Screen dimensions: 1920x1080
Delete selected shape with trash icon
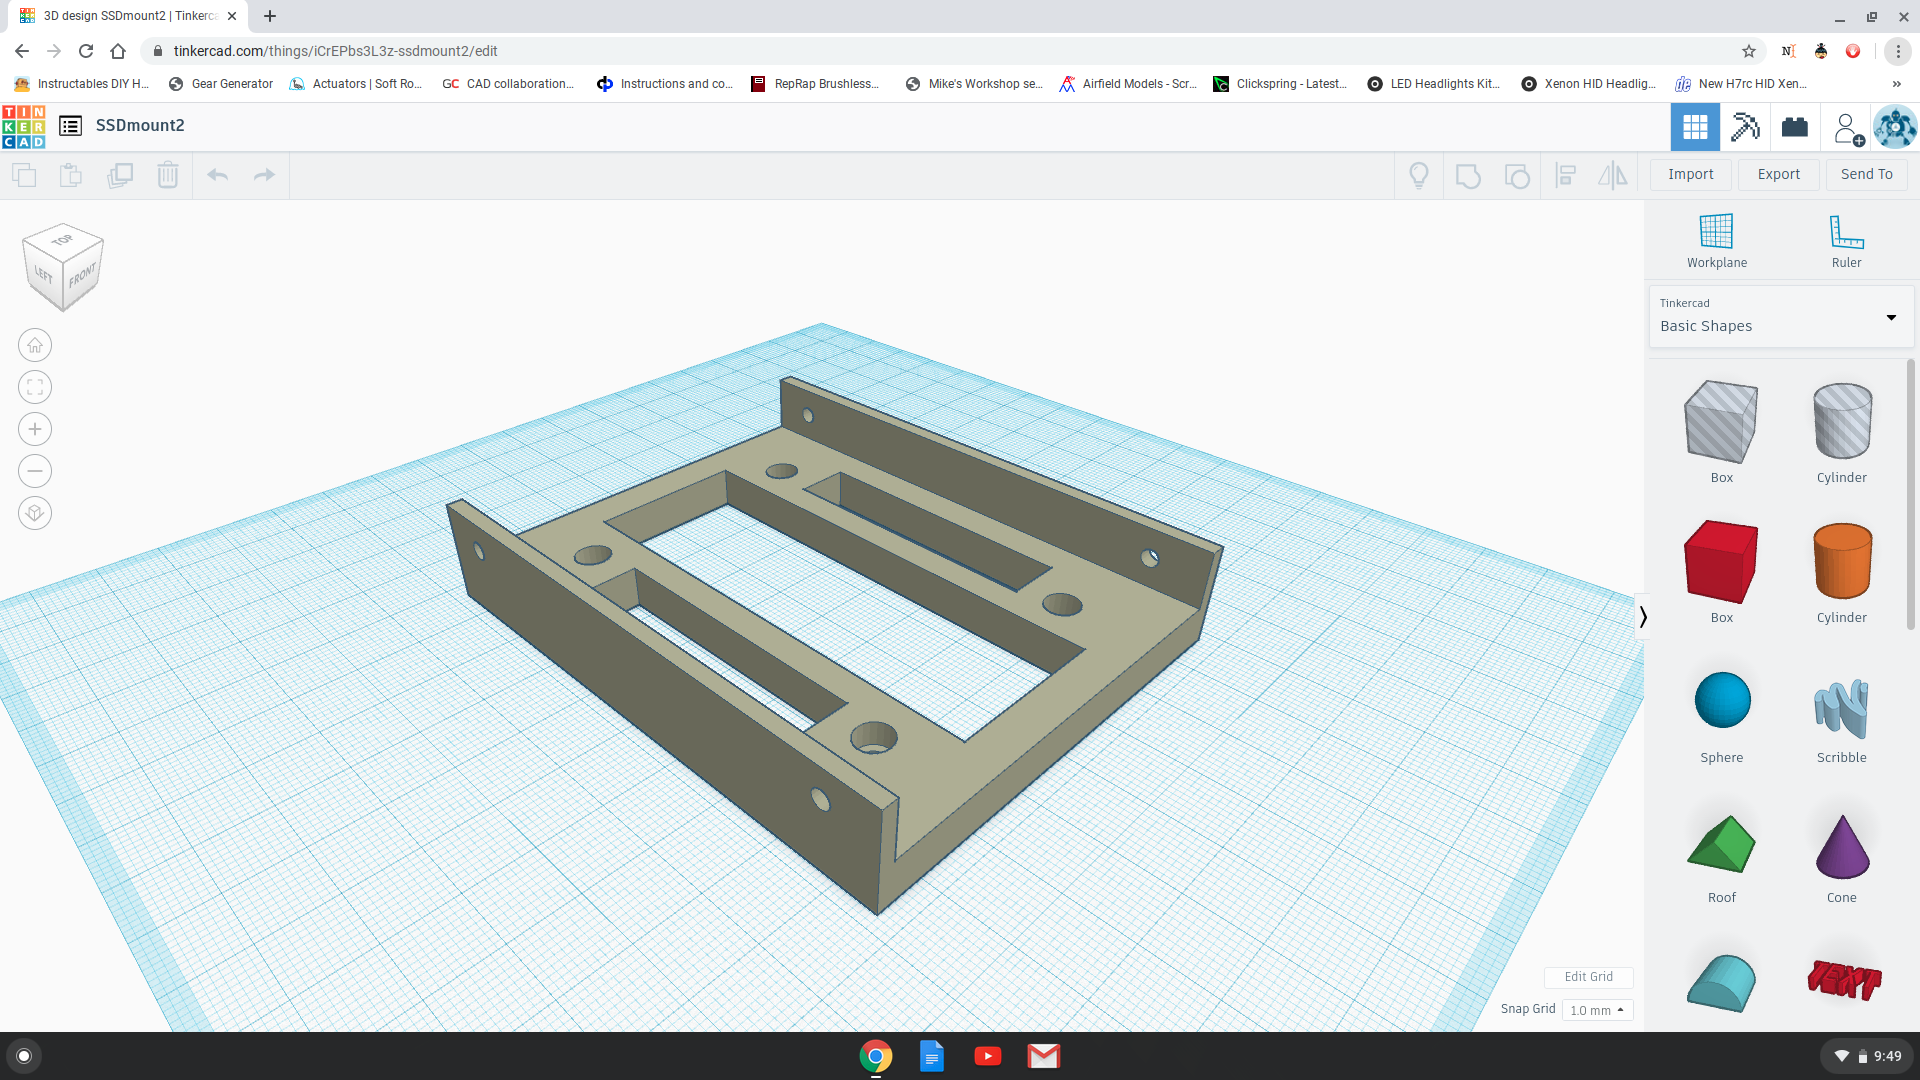click(x=167, y=174)
